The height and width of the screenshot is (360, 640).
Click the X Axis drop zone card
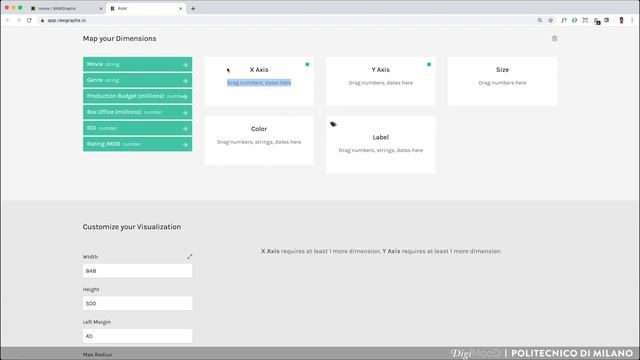coord(259,81)
